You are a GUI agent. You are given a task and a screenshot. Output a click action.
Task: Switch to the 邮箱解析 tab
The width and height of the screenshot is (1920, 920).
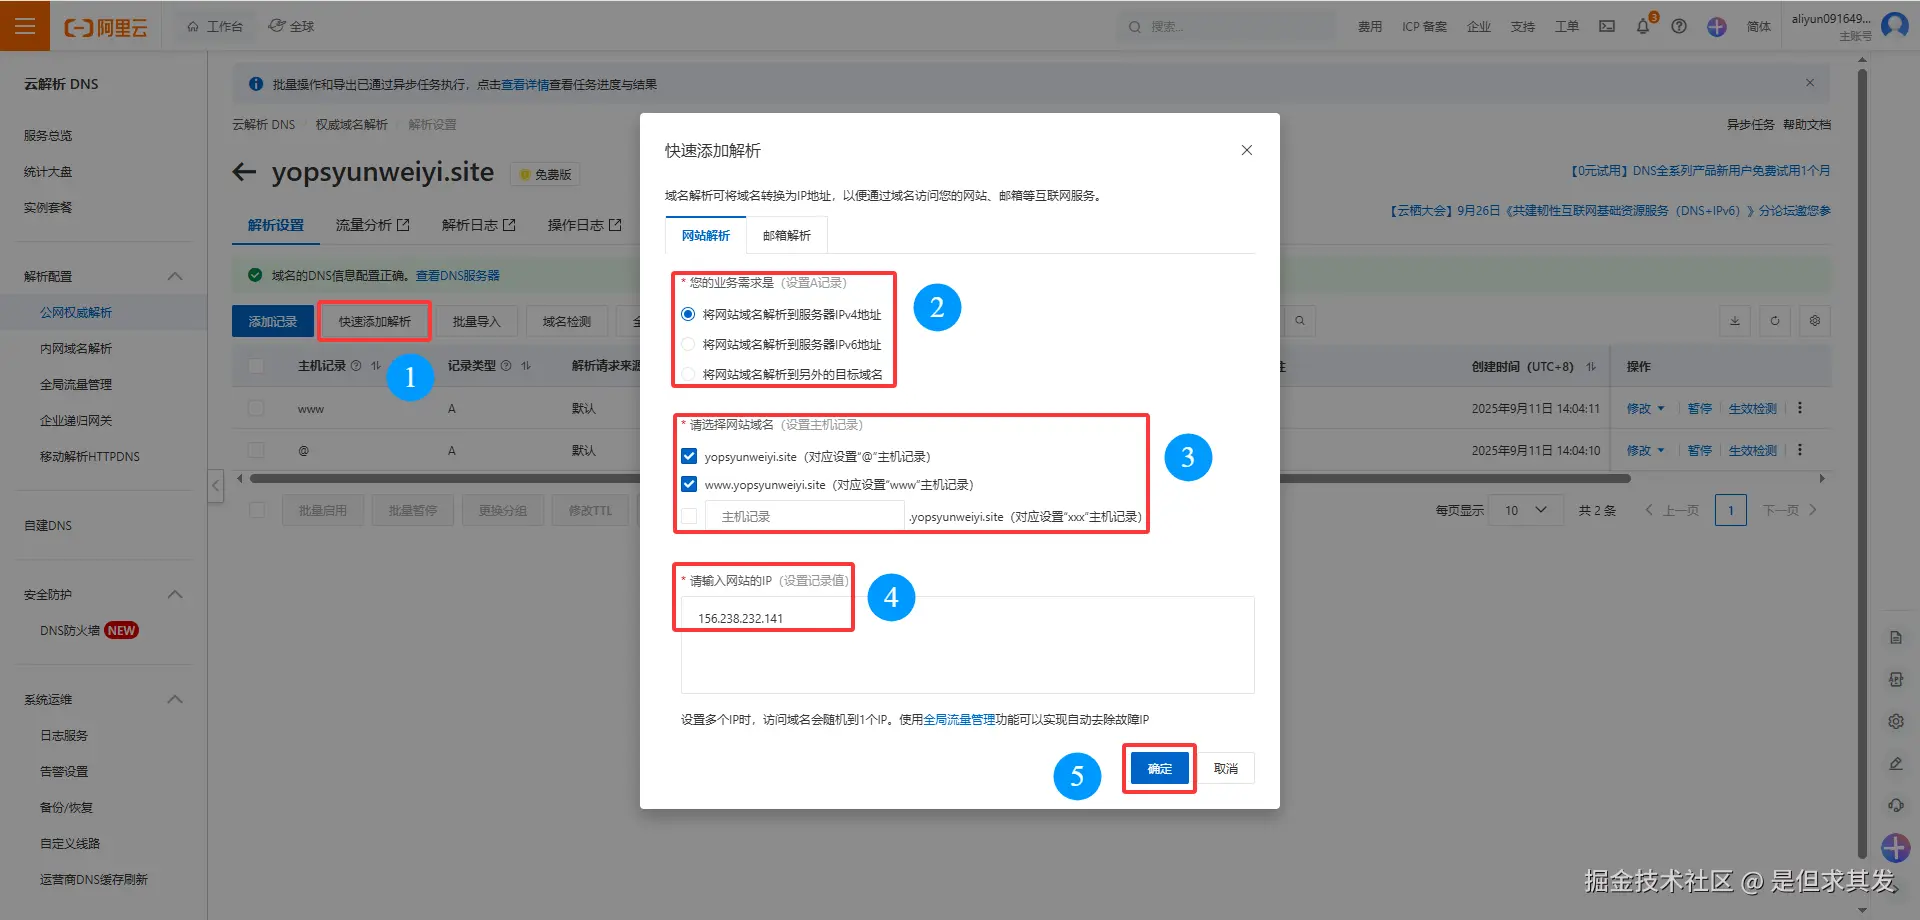[786, 235]
